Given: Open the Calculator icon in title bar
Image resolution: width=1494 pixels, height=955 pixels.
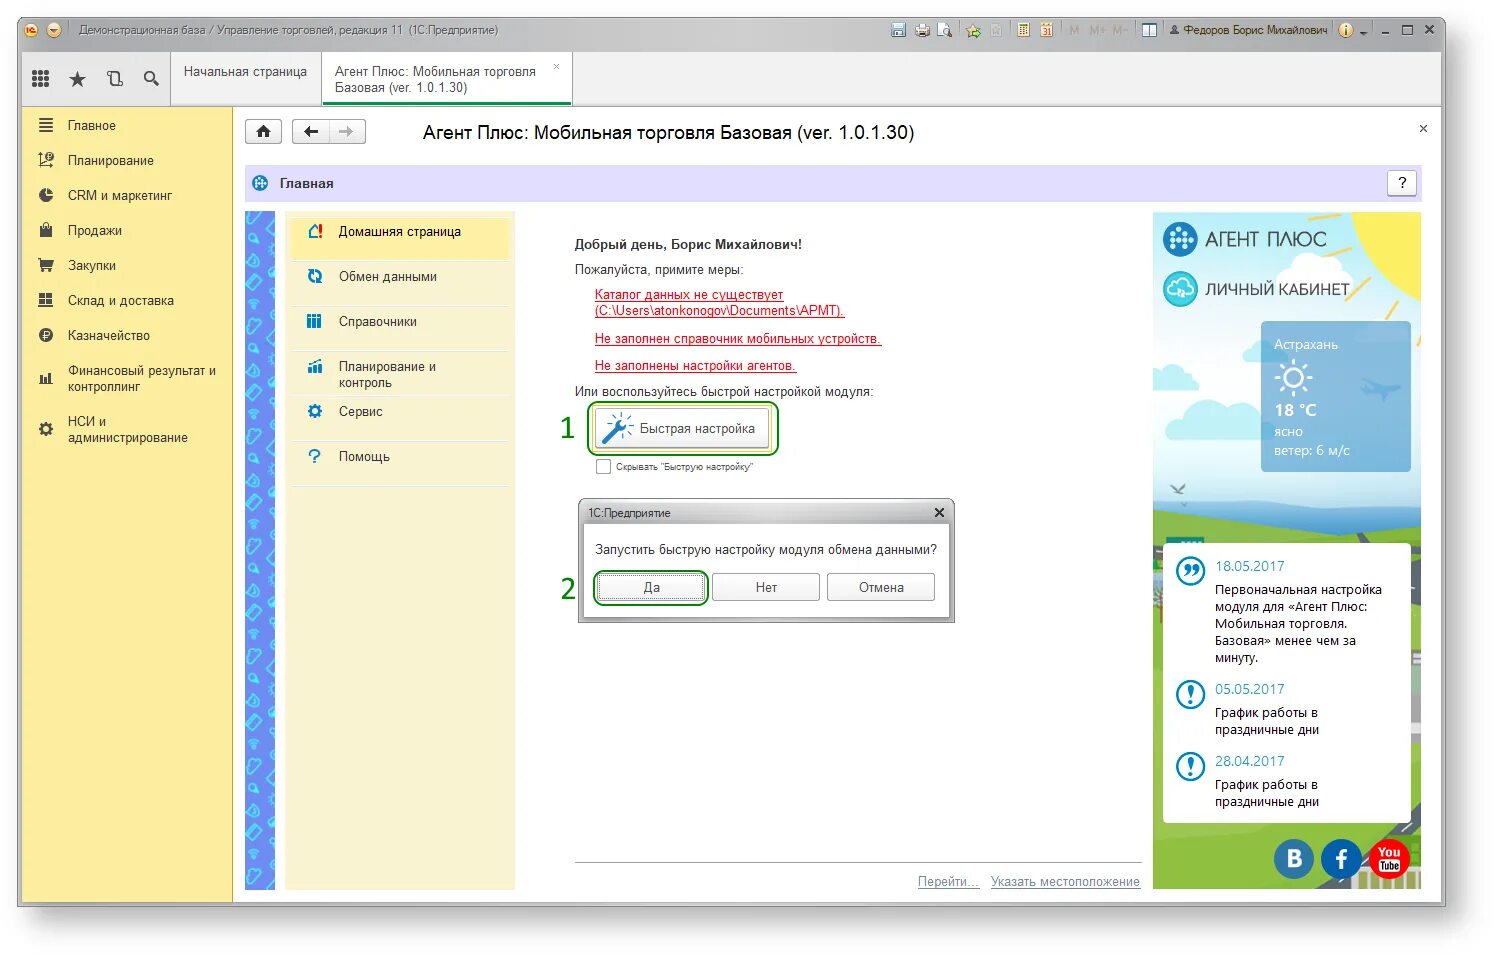Looking at the screenshot, I should point(1023,30).
